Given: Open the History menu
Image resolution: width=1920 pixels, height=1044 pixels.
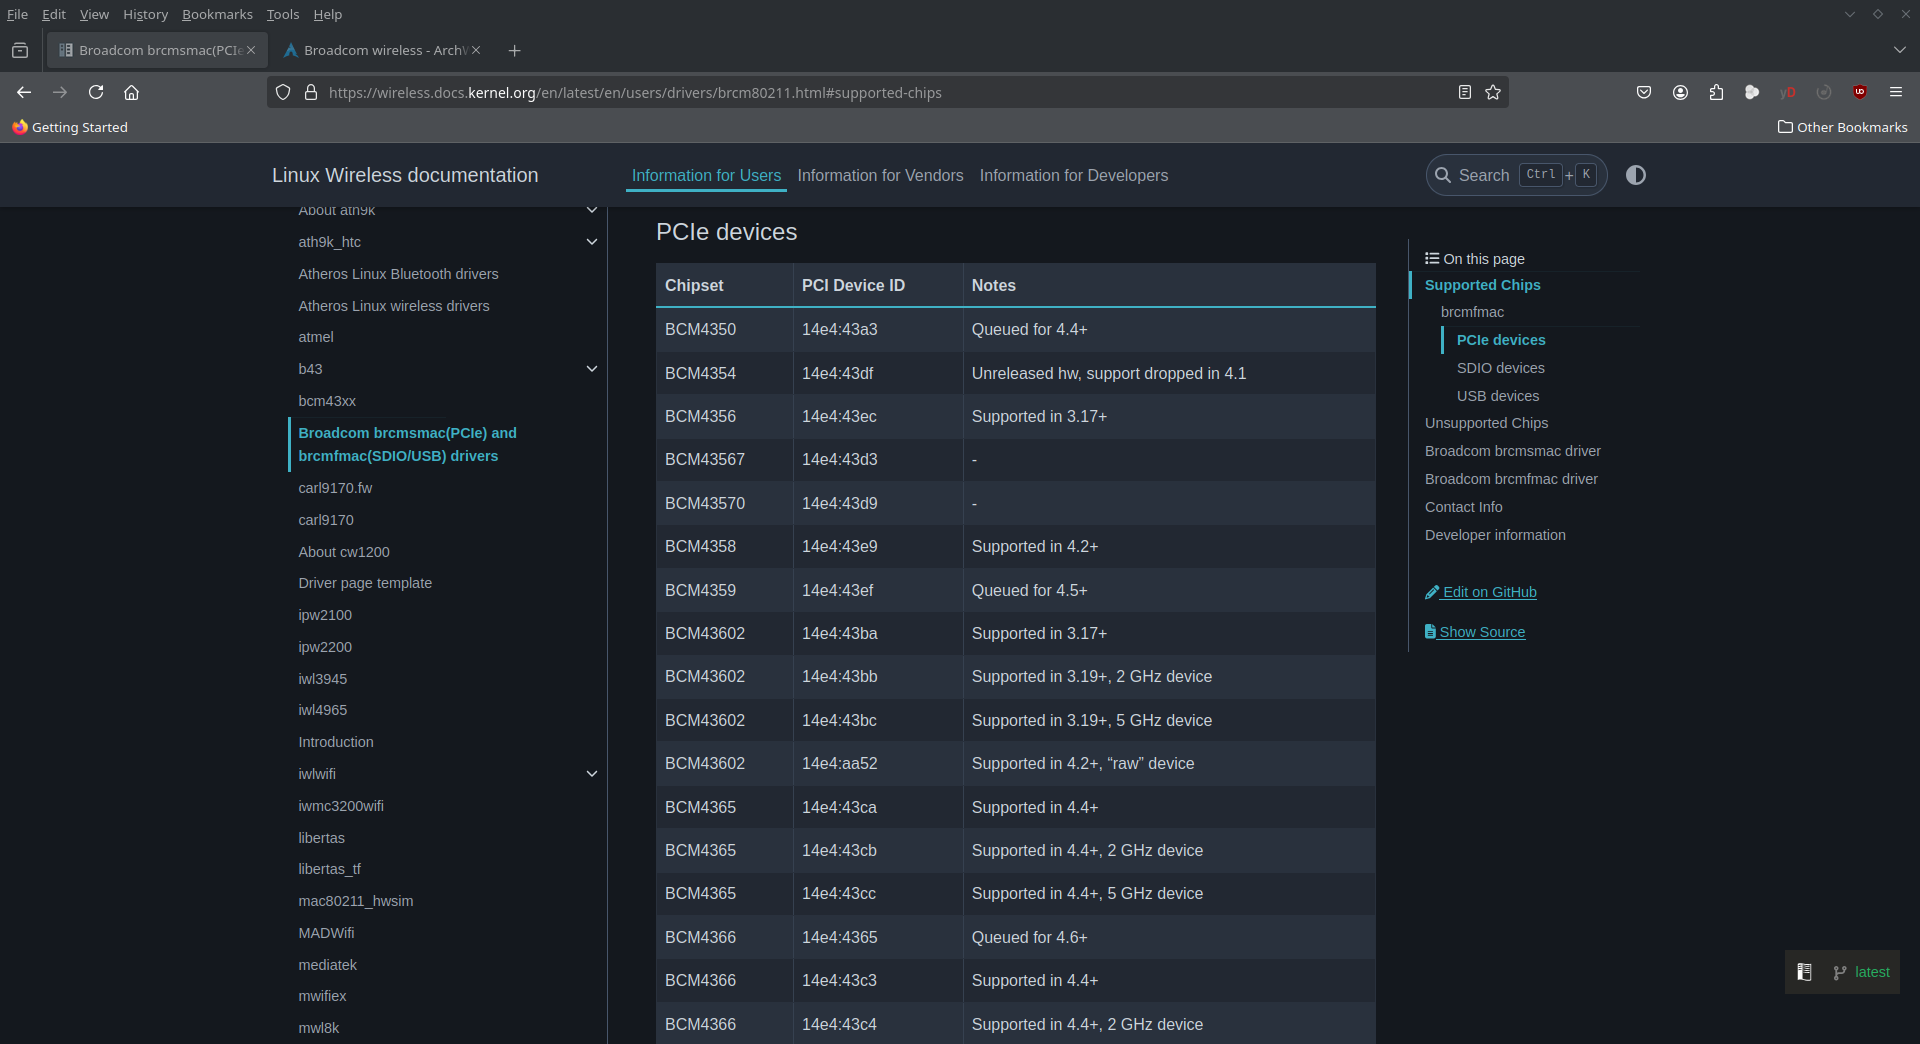Looking at the screenshot, I should (x=145, y=14).
